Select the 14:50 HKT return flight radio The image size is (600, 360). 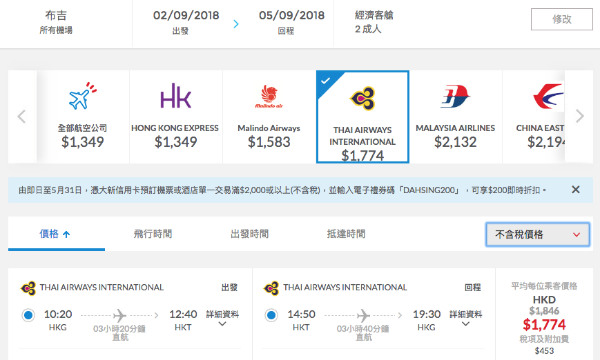(x=271, y=315)
